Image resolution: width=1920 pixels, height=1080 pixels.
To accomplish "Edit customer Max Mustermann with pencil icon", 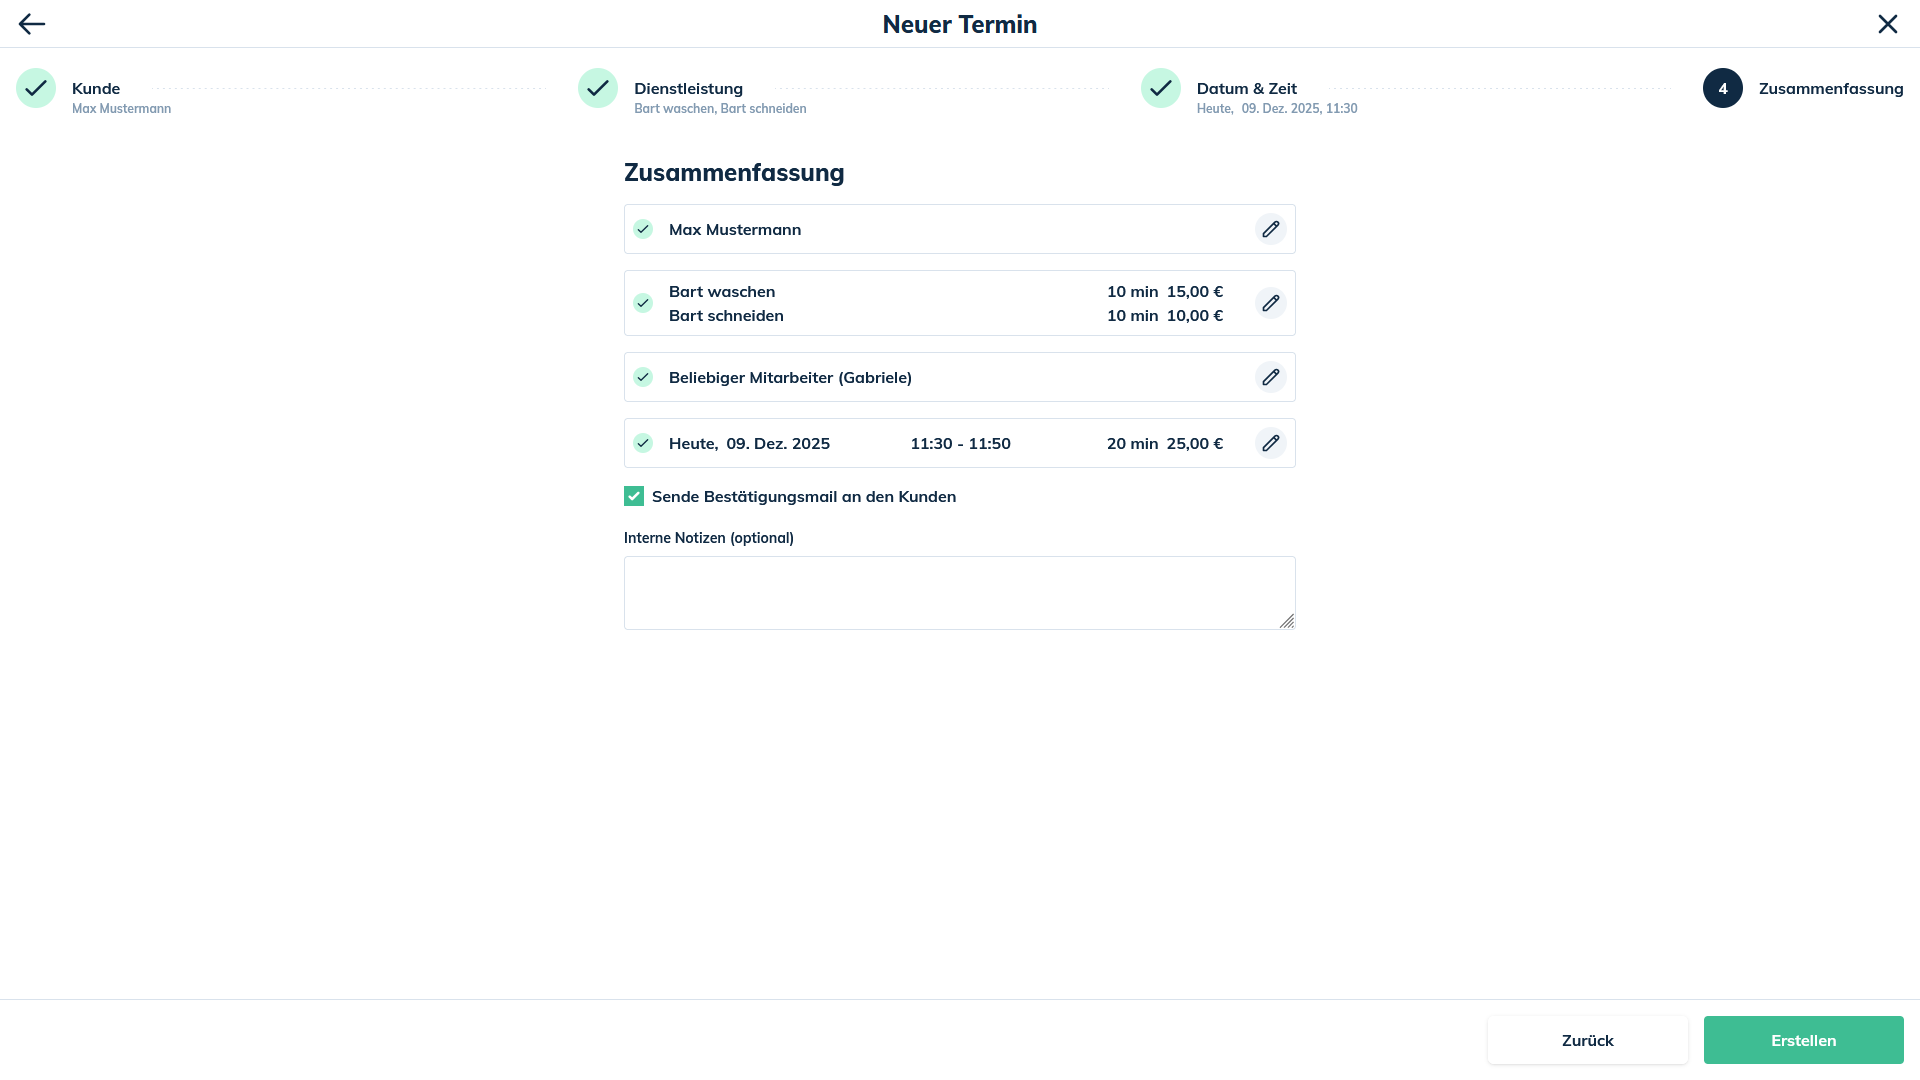I will [1270, 229].
